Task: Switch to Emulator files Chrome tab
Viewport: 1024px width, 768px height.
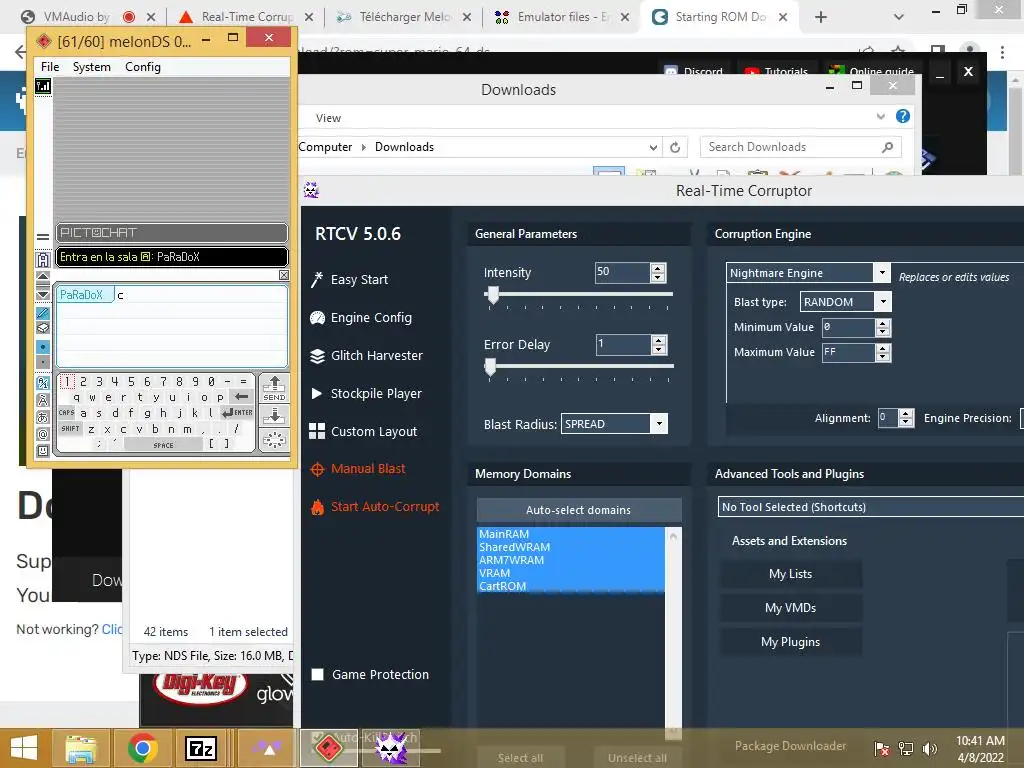Action: [563, 17]
